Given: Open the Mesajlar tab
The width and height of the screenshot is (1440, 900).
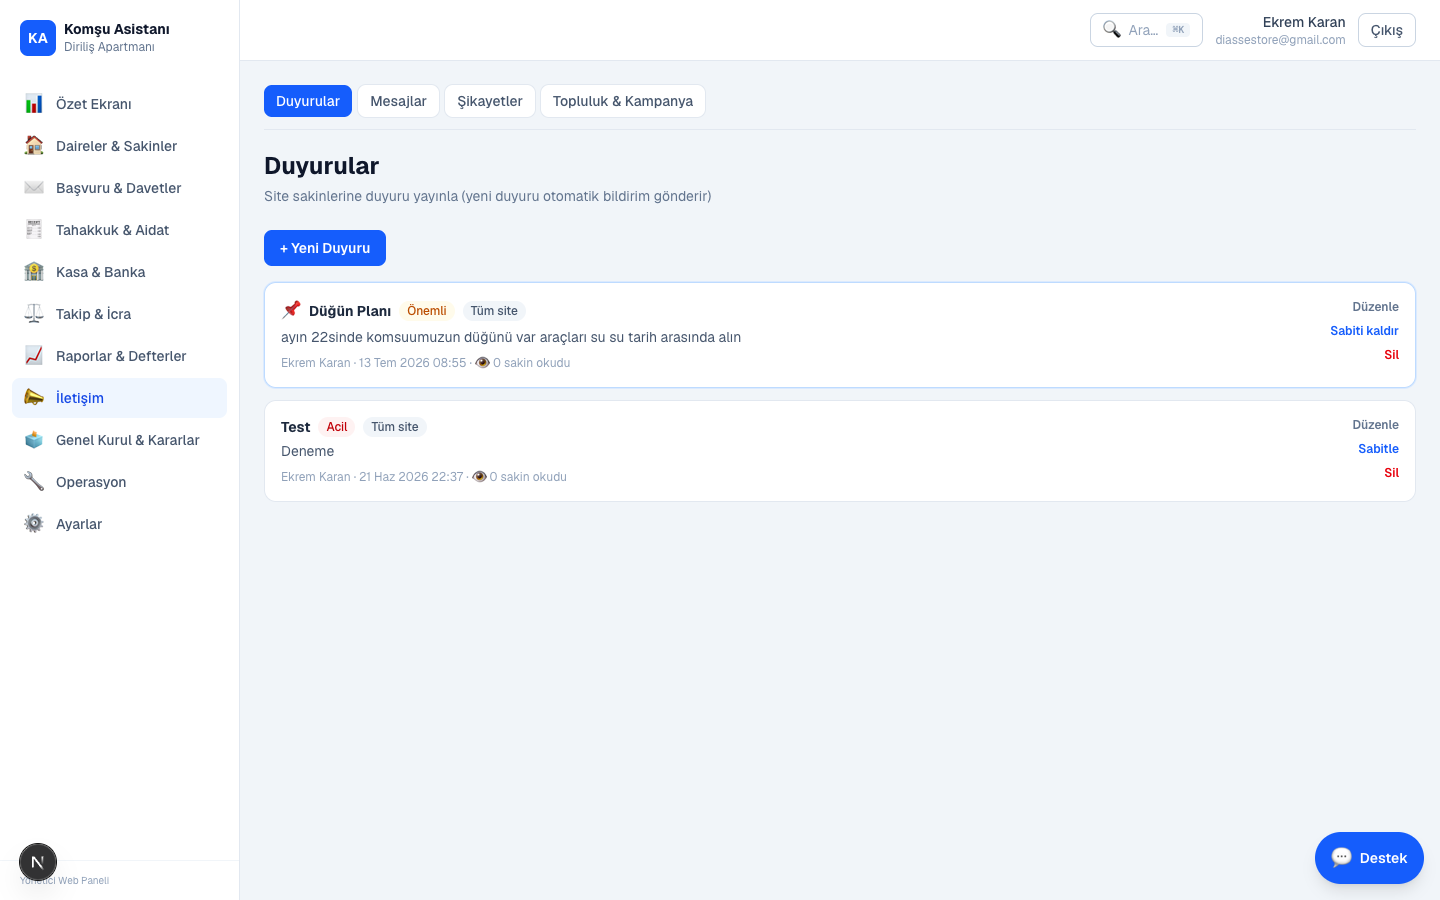Looking at the screenshot, I should tap(398, 101).
